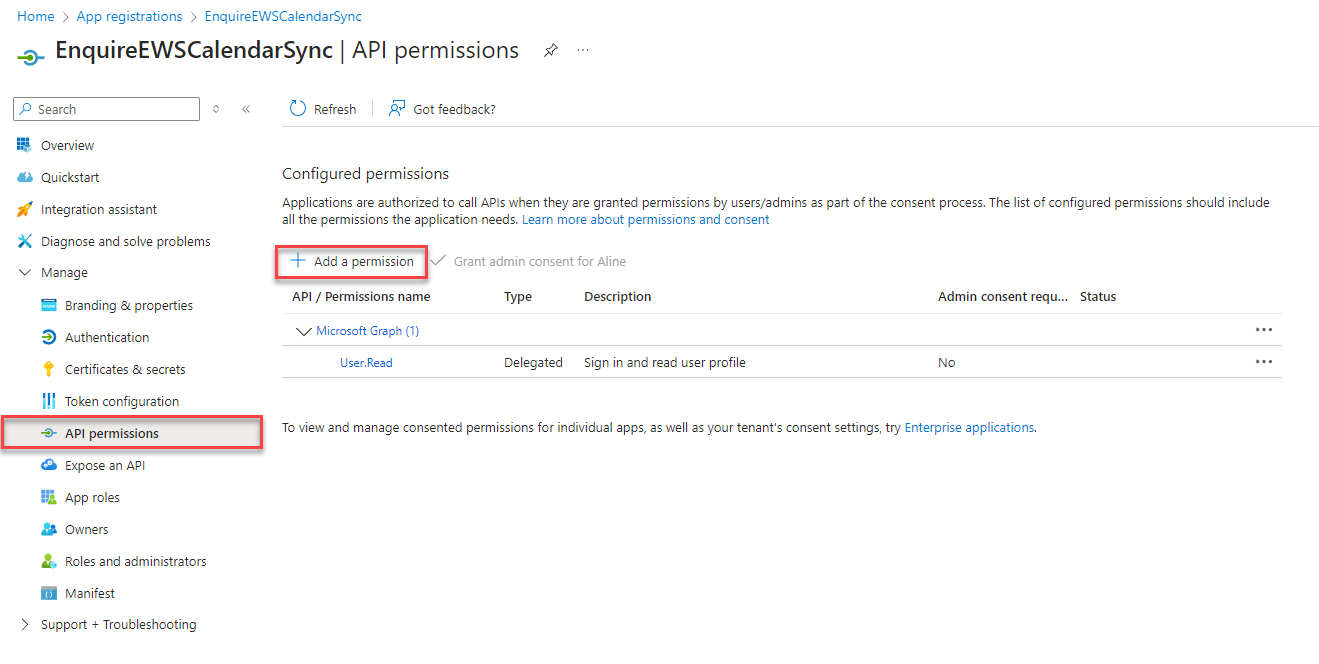Open Branding & properties page
The width and height of the screenshot is (1319, 664).
click(131, 305)
